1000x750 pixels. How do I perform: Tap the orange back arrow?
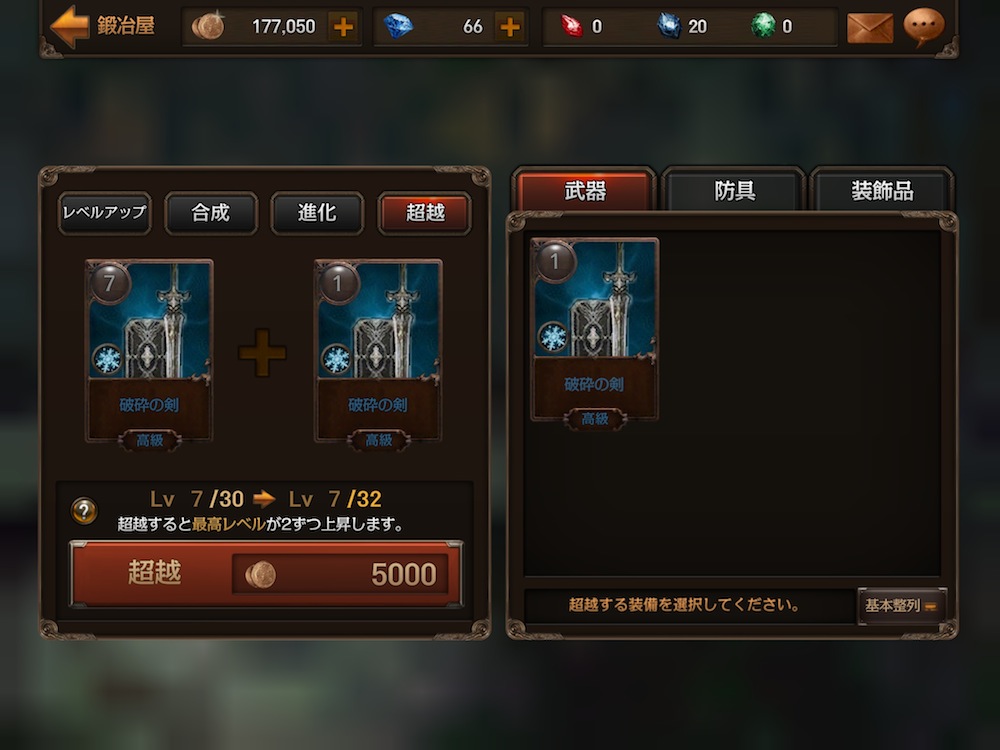(70, 26)
